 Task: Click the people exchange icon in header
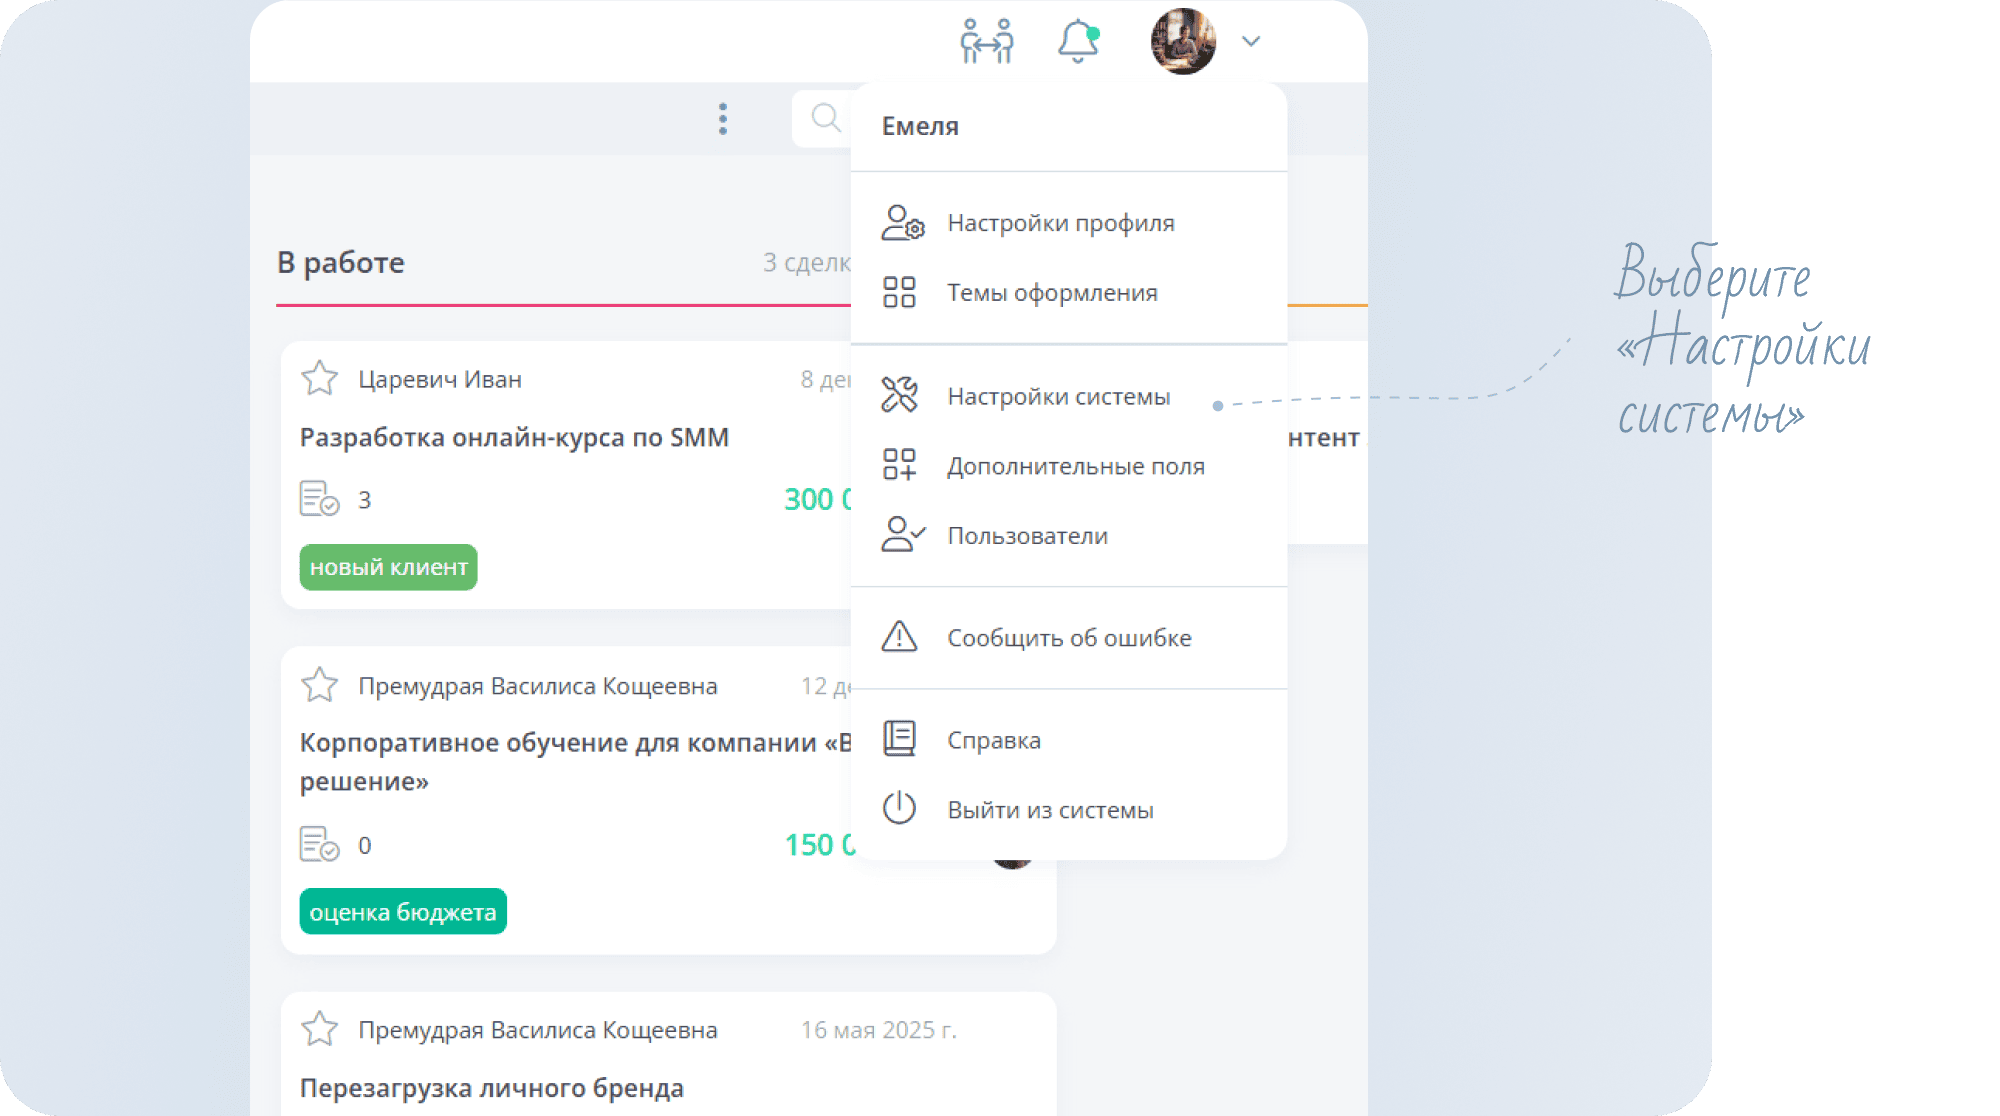[x=986, y=42]
